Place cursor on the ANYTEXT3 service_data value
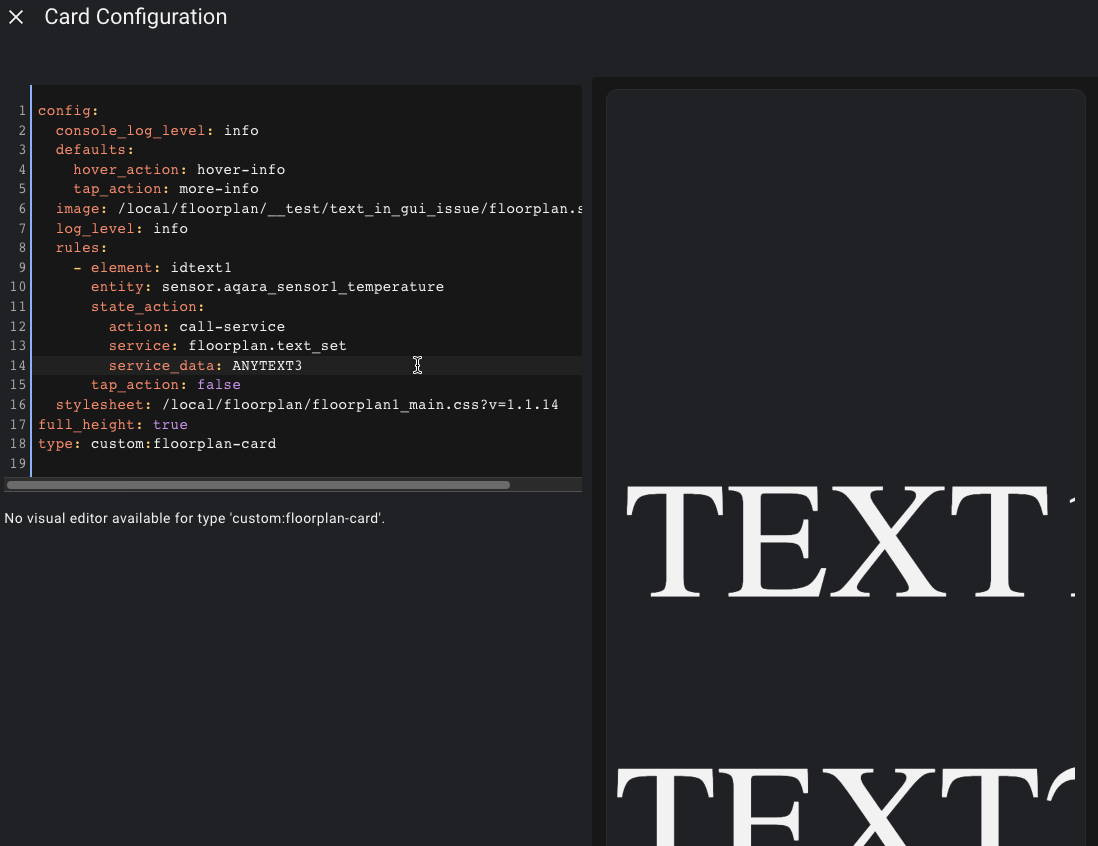The image size is (1098, 846). [x=266, y=365]
